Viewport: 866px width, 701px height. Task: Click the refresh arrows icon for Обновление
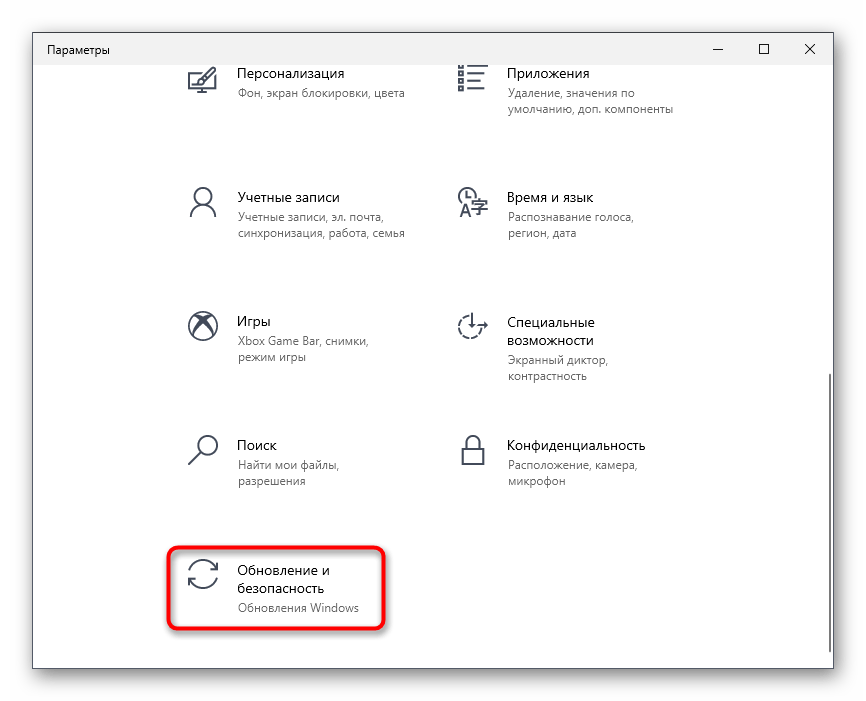click(203, 574)
